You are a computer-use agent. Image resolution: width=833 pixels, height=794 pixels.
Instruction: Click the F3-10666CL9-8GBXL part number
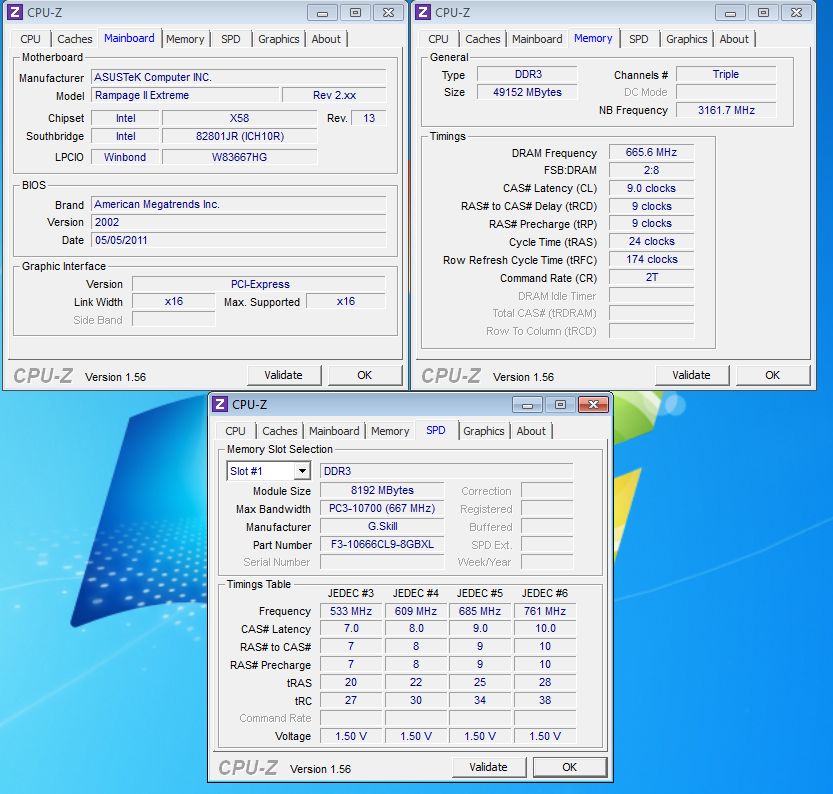[382, 544]
